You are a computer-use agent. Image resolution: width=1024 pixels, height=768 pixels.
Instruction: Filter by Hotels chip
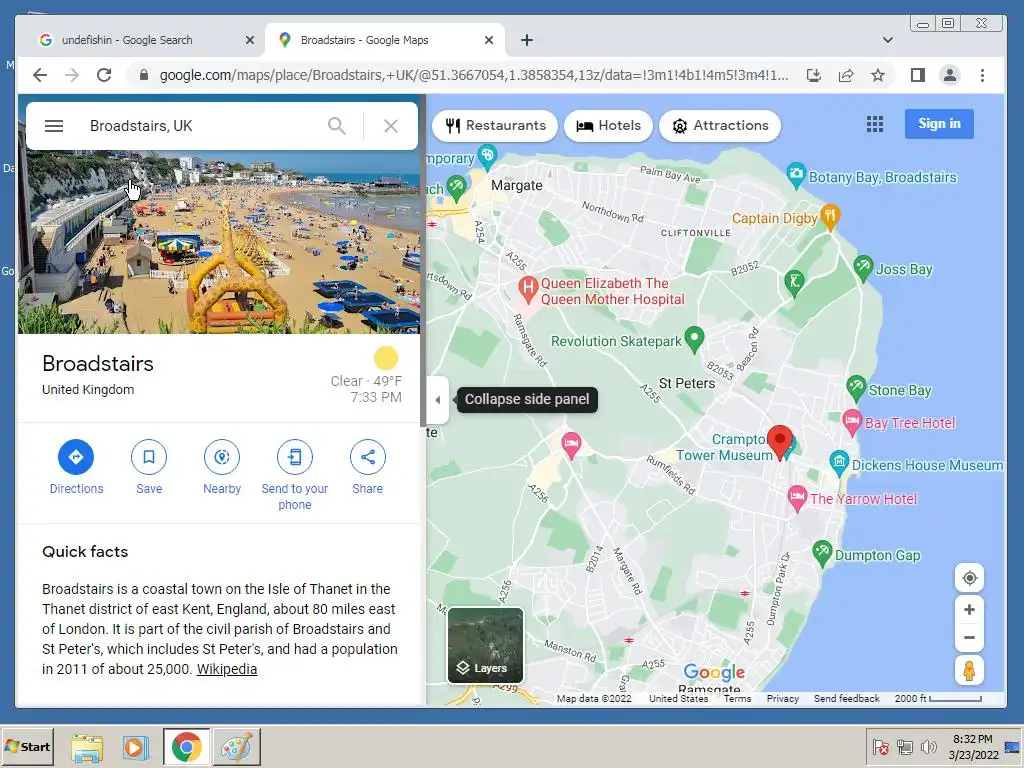(609, 125)
